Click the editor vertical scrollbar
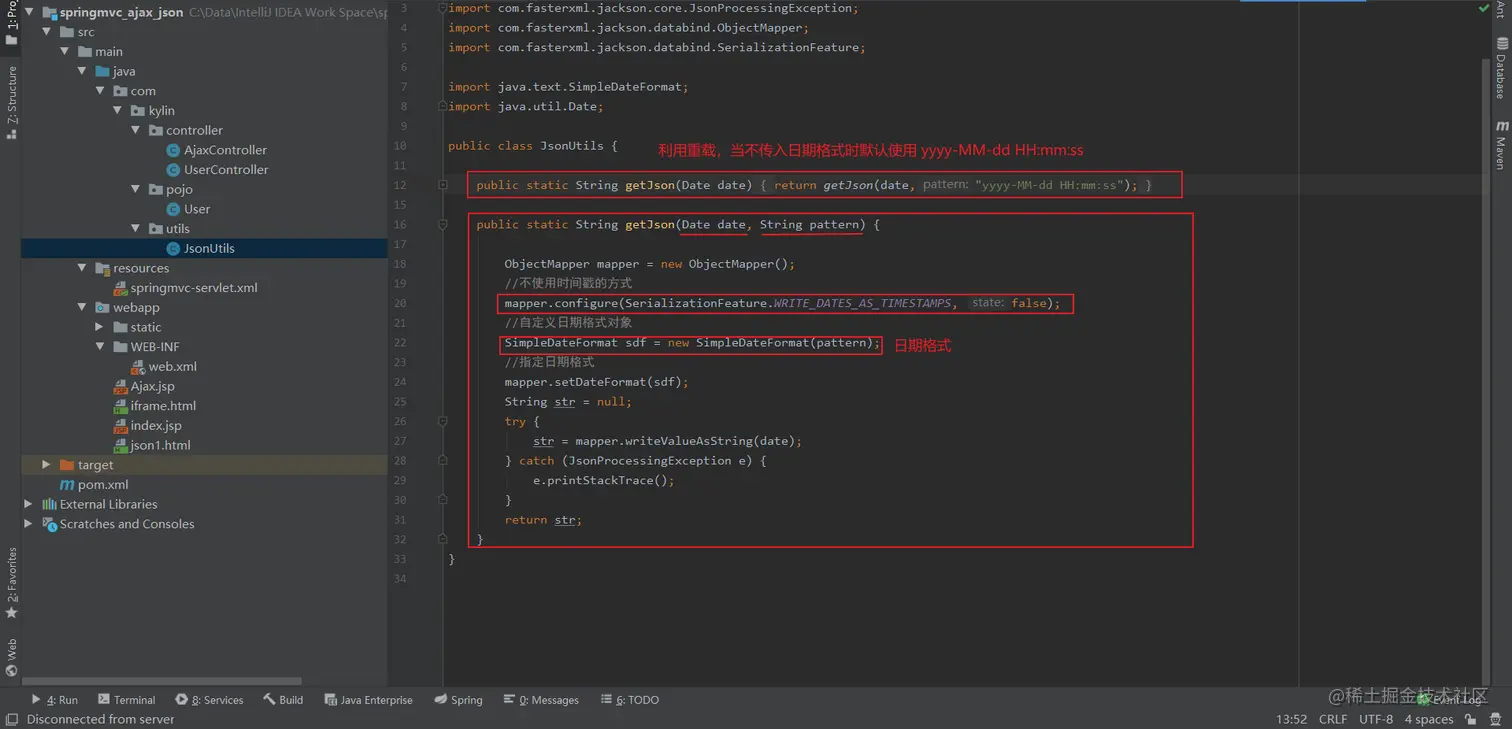The height and width of the screenshot is (729, 1512). [x=1485, y=370]
